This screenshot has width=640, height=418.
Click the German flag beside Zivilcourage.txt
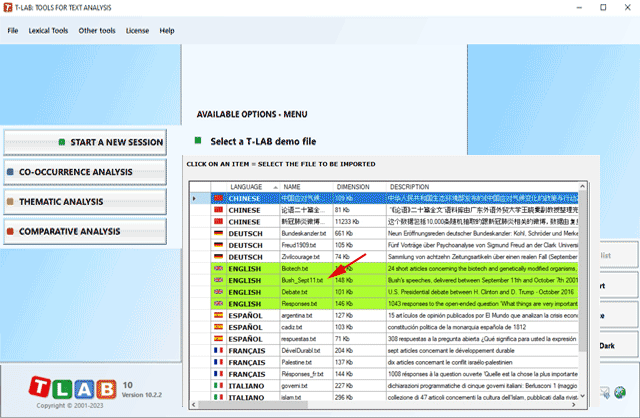tap(218, 257)
